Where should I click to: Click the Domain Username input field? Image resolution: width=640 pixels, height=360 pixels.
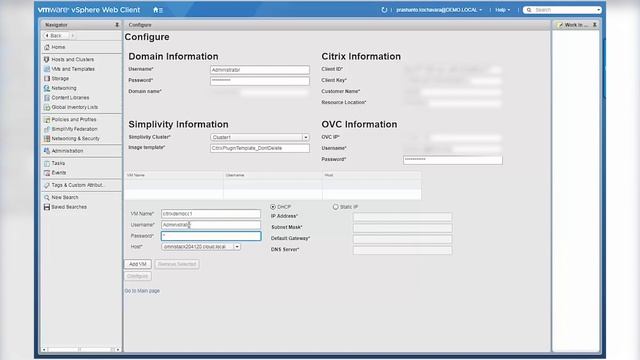click(x=260, y=70)
